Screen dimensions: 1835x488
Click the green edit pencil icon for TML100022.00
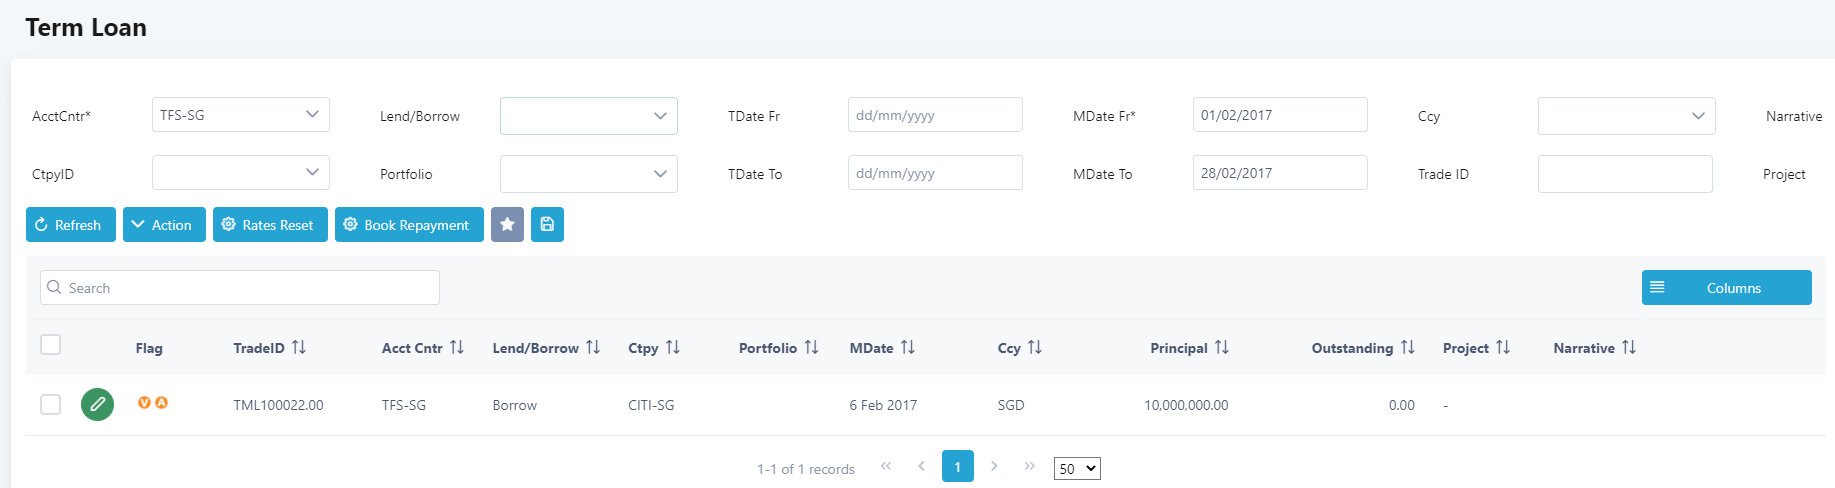tap(97, 405)
